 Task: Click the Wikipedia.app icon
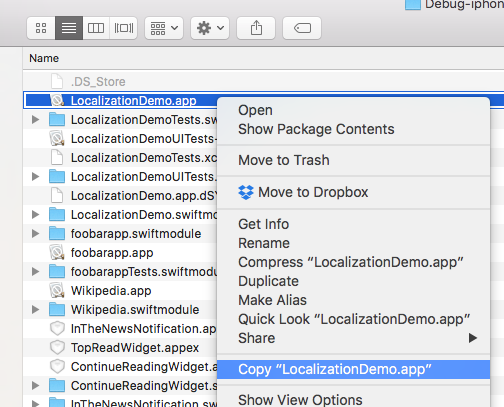[x=57, y=290]
